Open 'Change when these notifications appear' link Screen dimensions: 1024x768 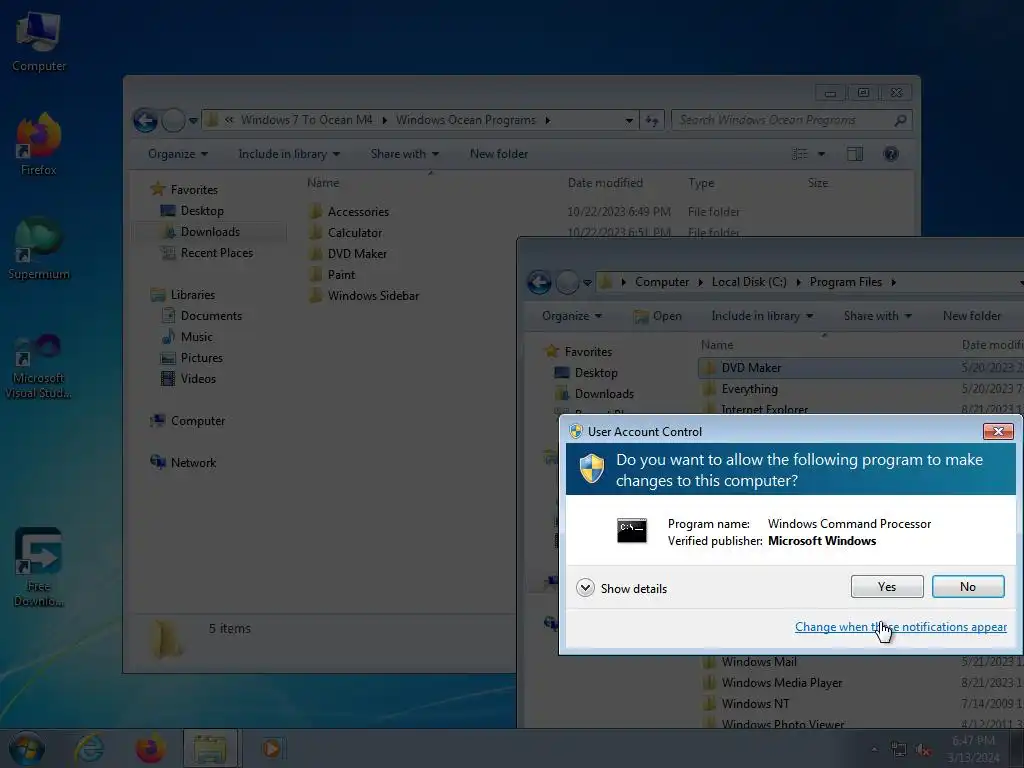[x=901, y=627]
